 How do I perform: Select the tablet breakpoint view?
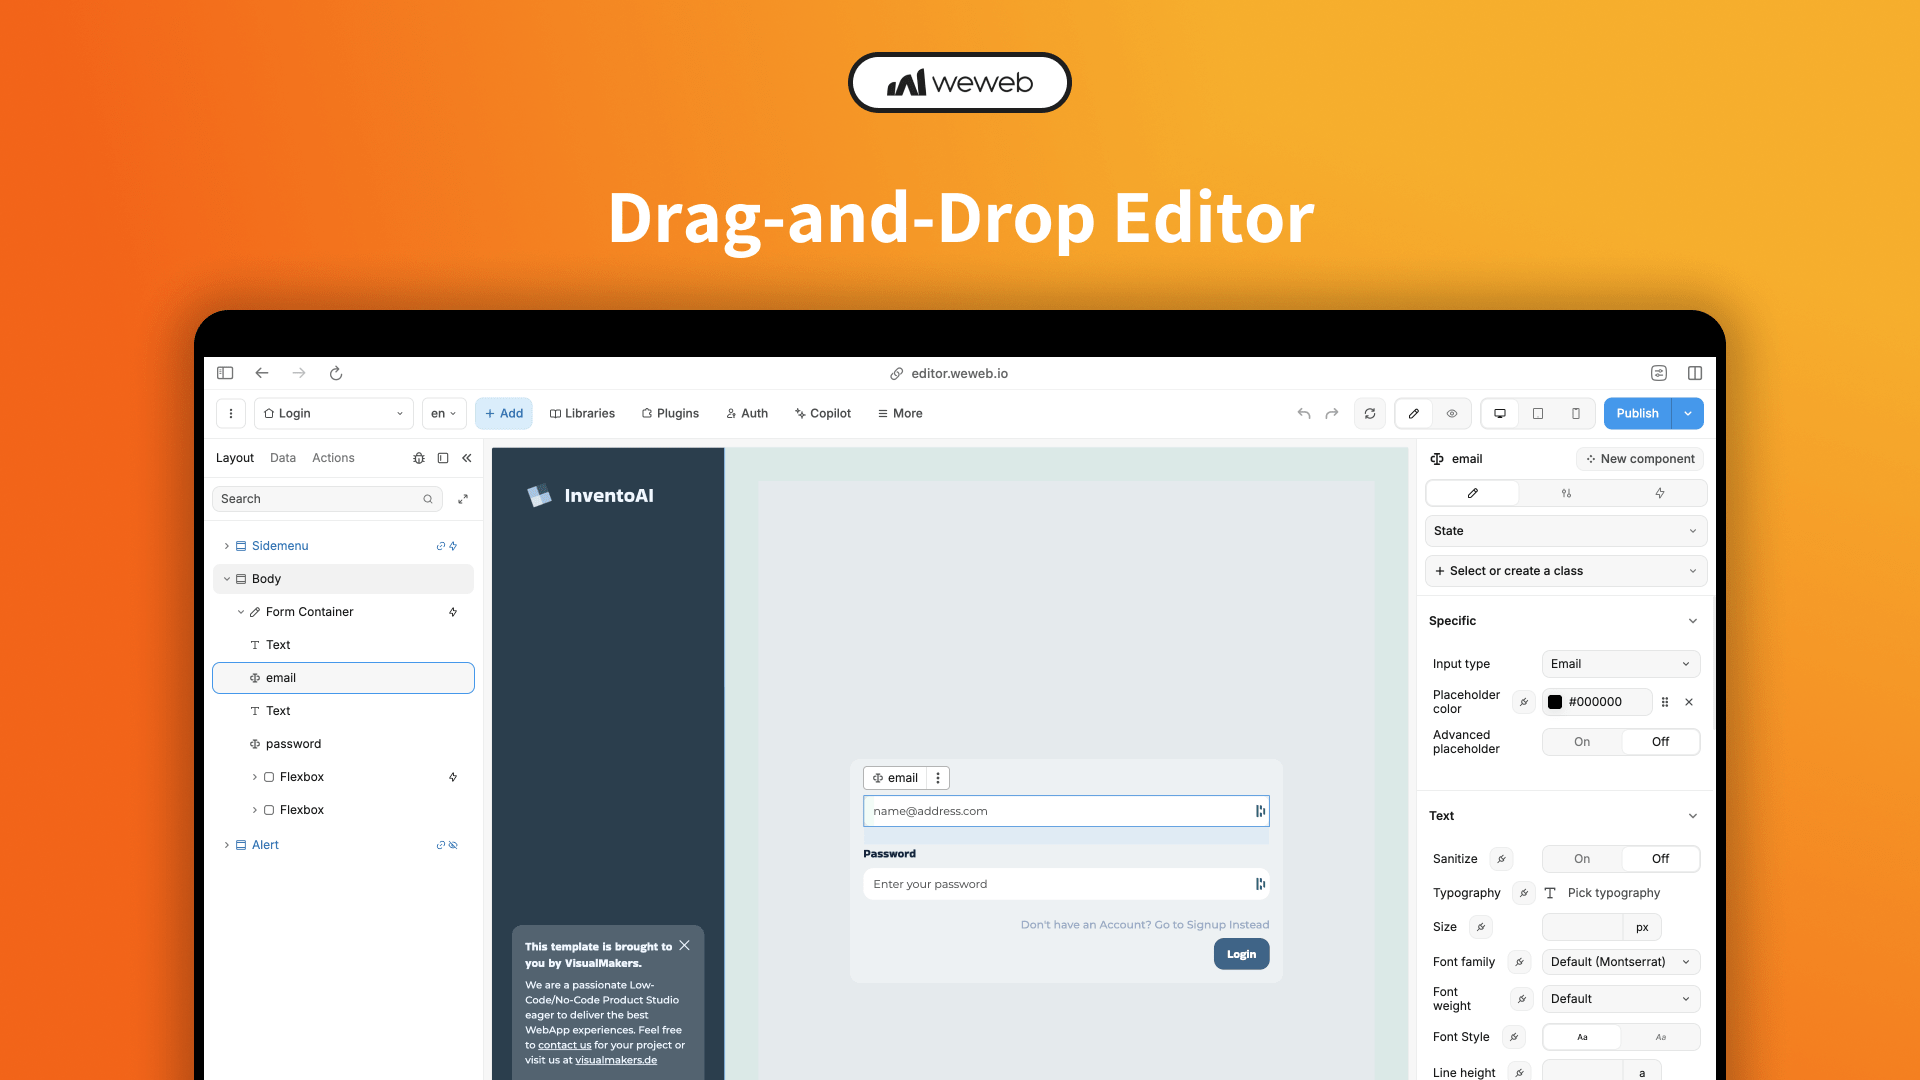pyautogui.click(x=1538, y=413)
